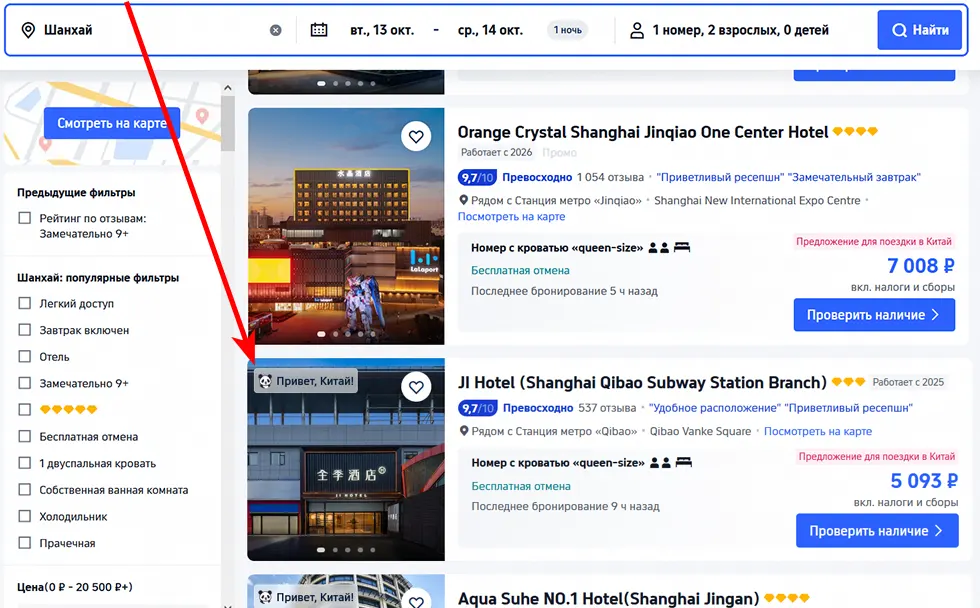Open the Orange Crystal Shanghai Jinqiao hotel title
980x608 pixels.
click(642, 132)
